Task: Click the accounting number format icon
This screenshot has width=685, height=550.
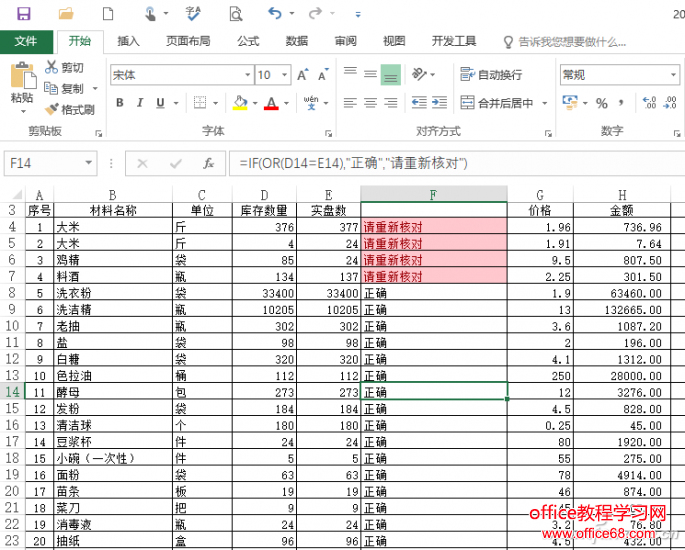Action: tap(570, 102)
